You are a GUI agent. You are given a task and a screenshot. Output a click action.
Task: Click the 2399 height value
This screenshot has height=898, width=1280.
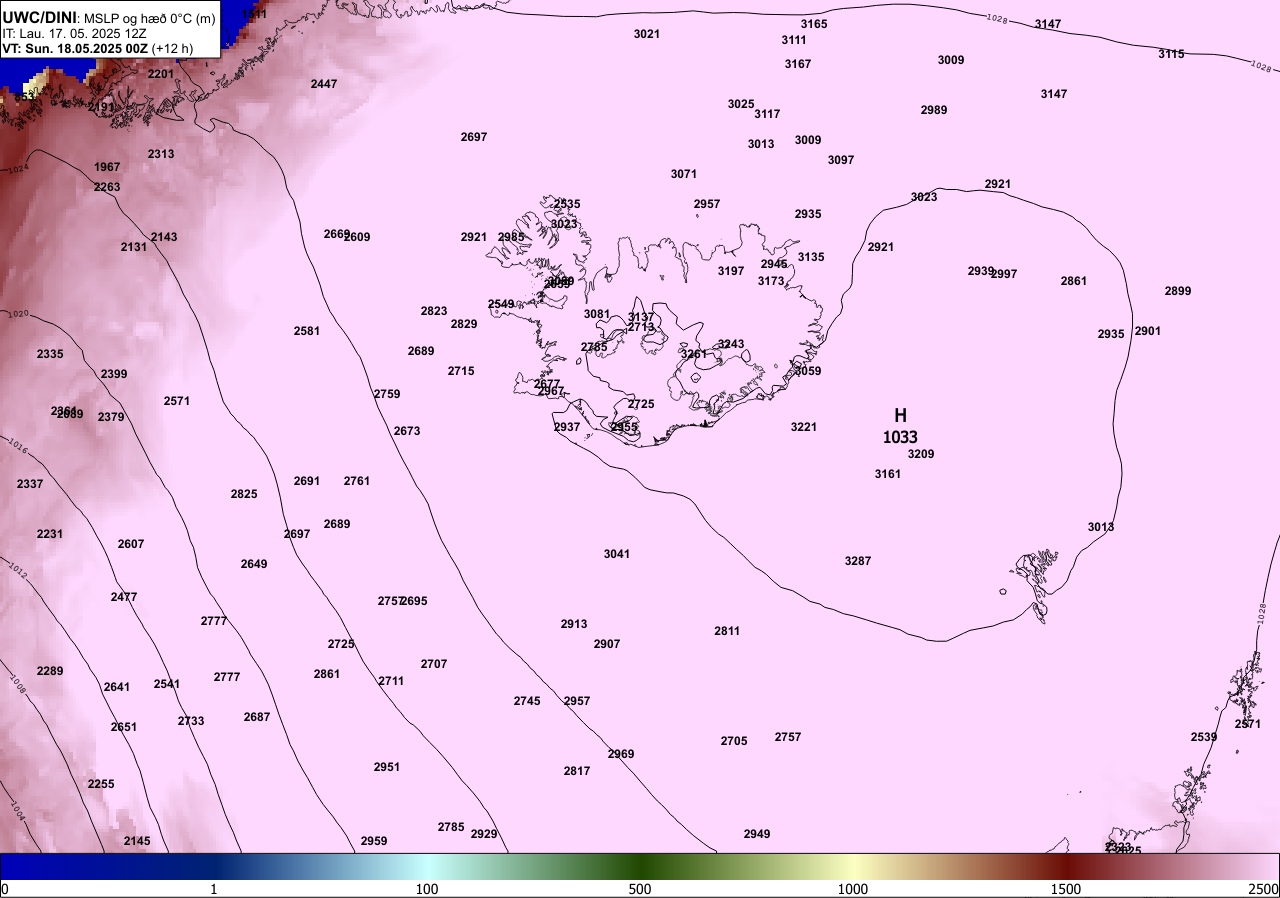[x=114, y=374]
